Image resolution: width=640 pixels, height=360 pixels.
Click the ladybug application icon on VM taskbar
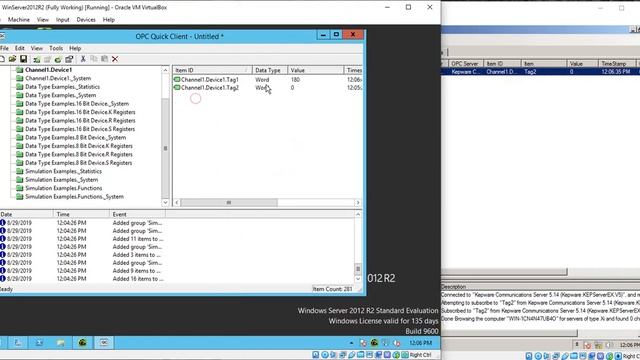(x=82, y=343)
